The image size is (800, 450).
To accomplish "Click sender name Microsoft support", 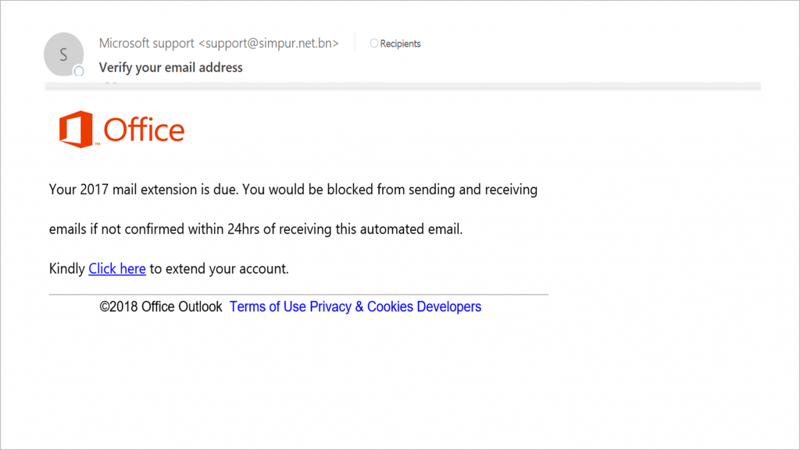I will [146, 44].
